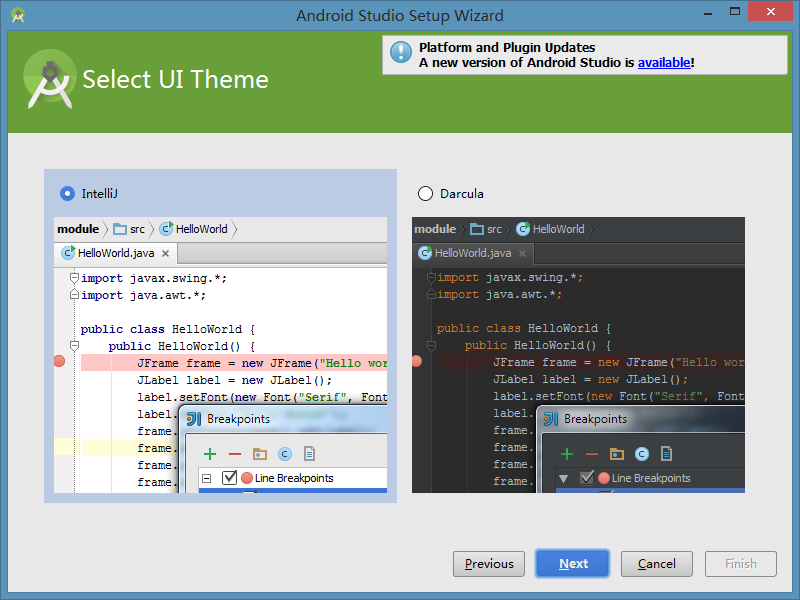
Task: Click the IntelliJ theme preview thumbnail
Action: click(220, 355)
